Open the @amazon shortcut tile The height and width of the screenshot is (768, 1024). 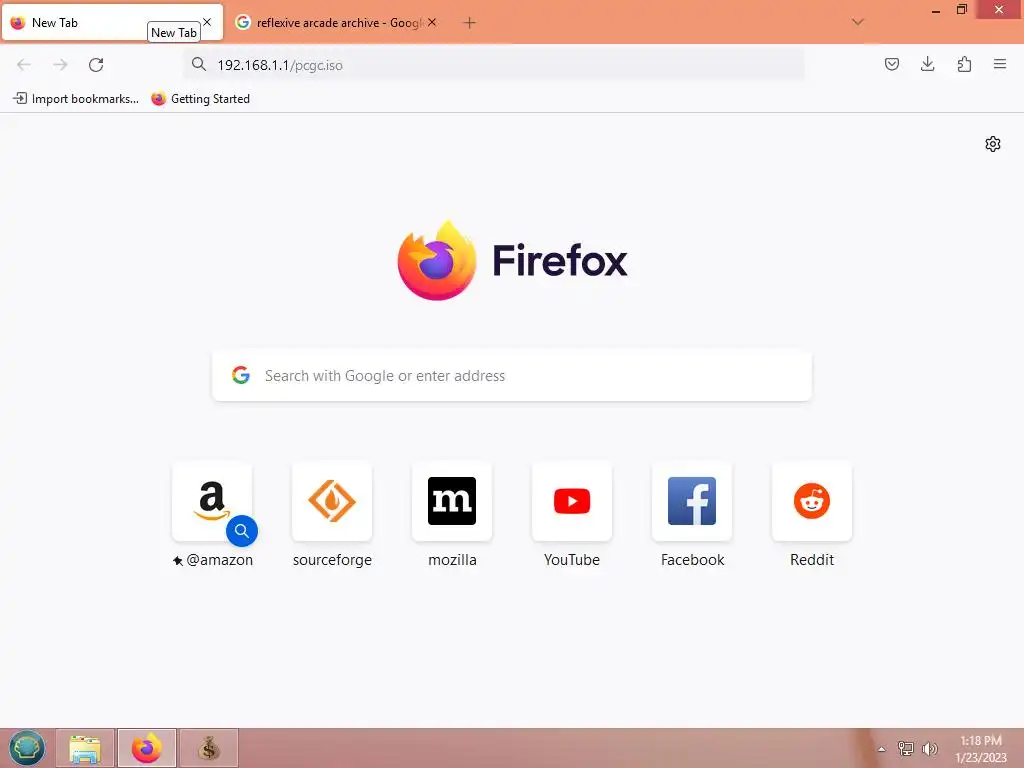pyautogui.click(x=212, y=502)
